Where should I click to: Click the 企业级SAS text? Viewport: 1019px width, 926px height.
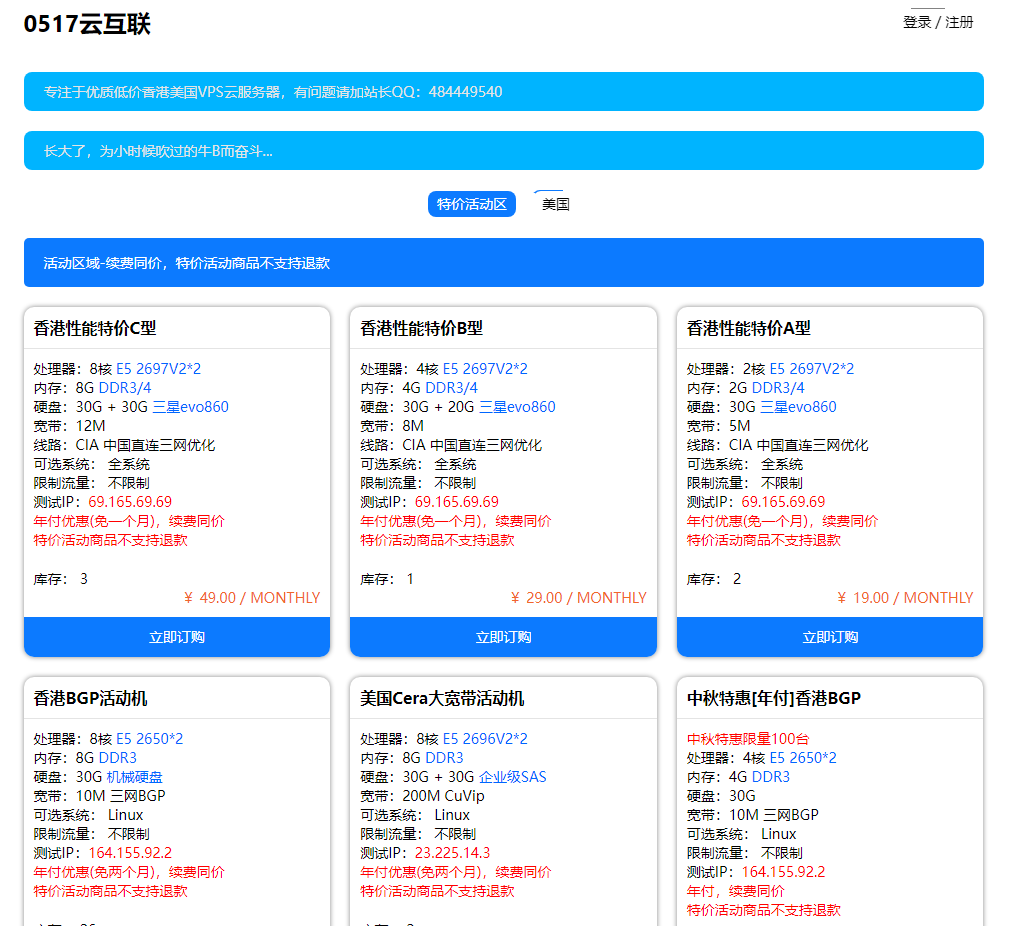513,777
